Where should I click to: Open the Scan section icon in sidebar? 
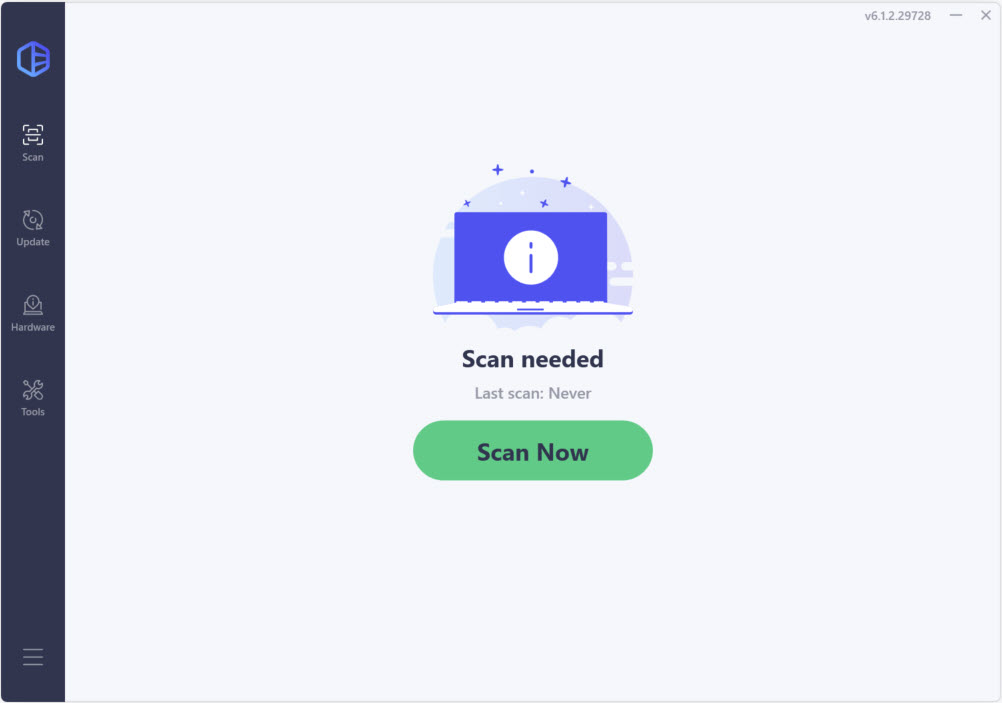click(x=33, y=135)
